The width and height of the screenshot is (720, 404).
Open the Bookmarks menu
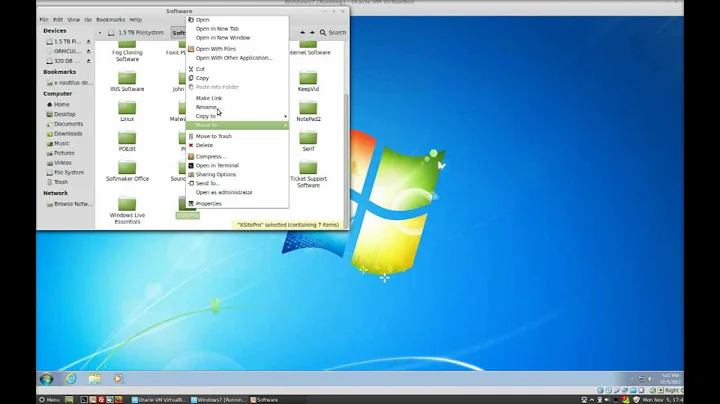click(x=111, y=20)
